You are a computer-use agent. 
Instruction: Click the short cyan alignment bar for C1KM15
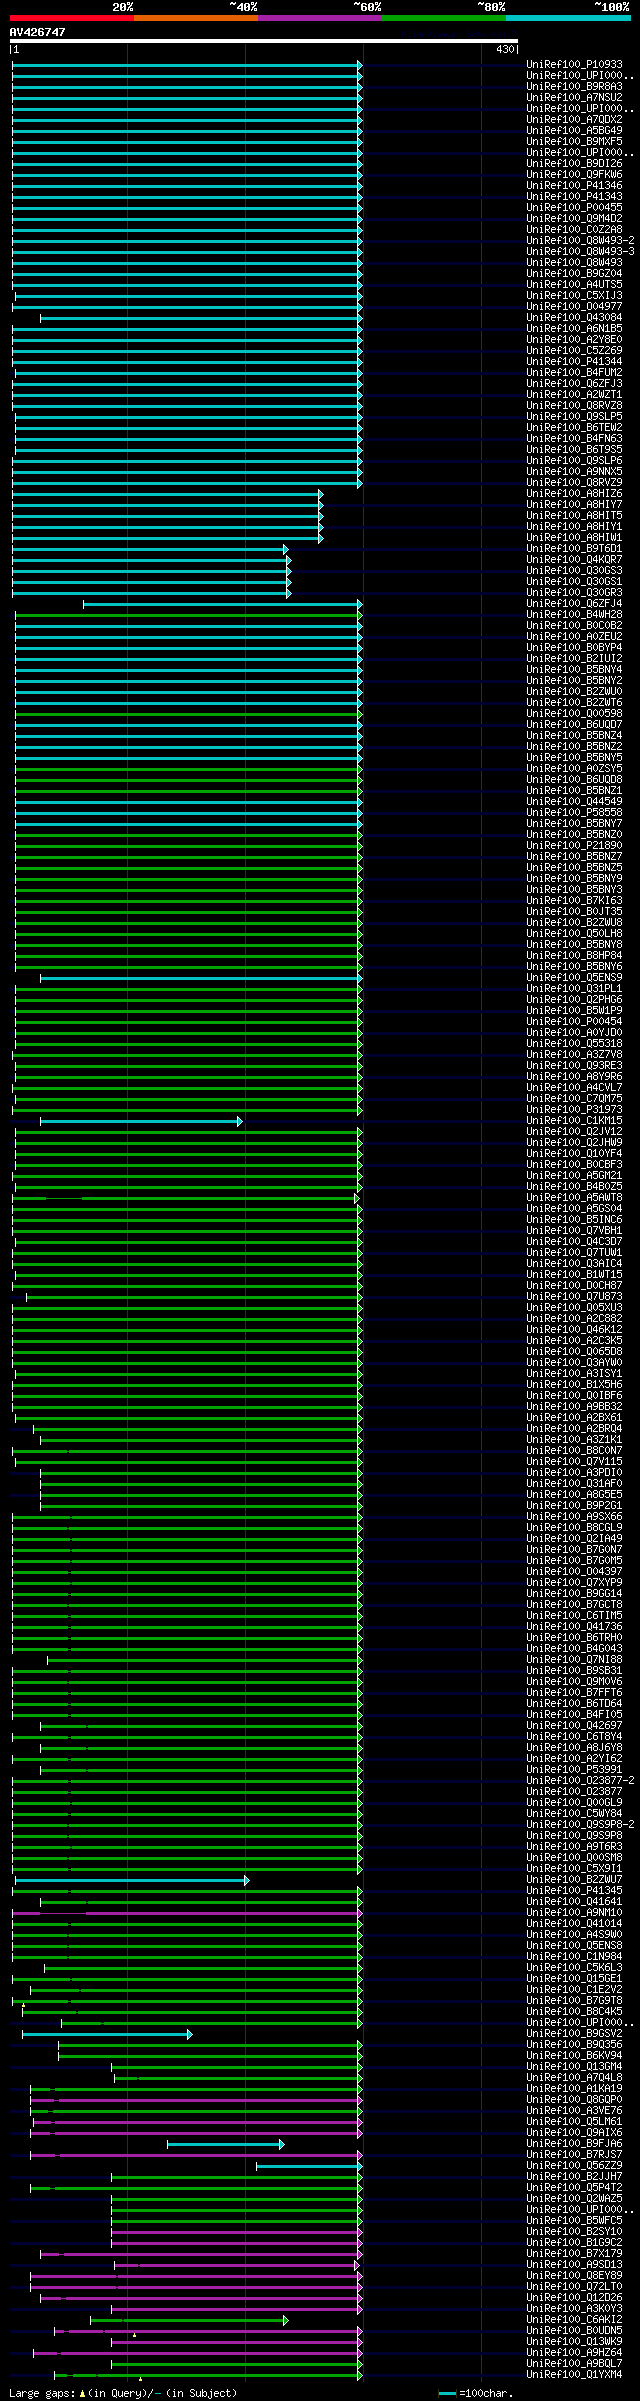tap(141, 1122)
